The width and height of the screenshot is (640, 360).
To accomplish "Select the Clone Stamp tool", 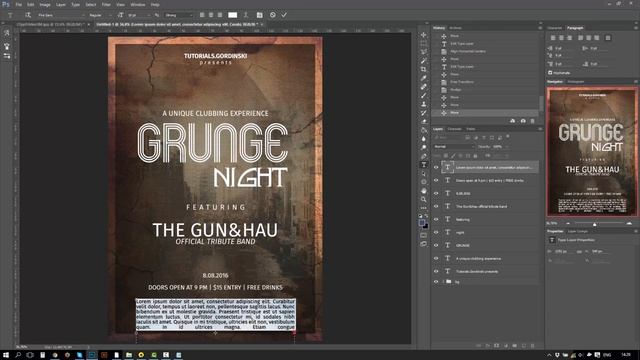I will click(x=424, y=104).
